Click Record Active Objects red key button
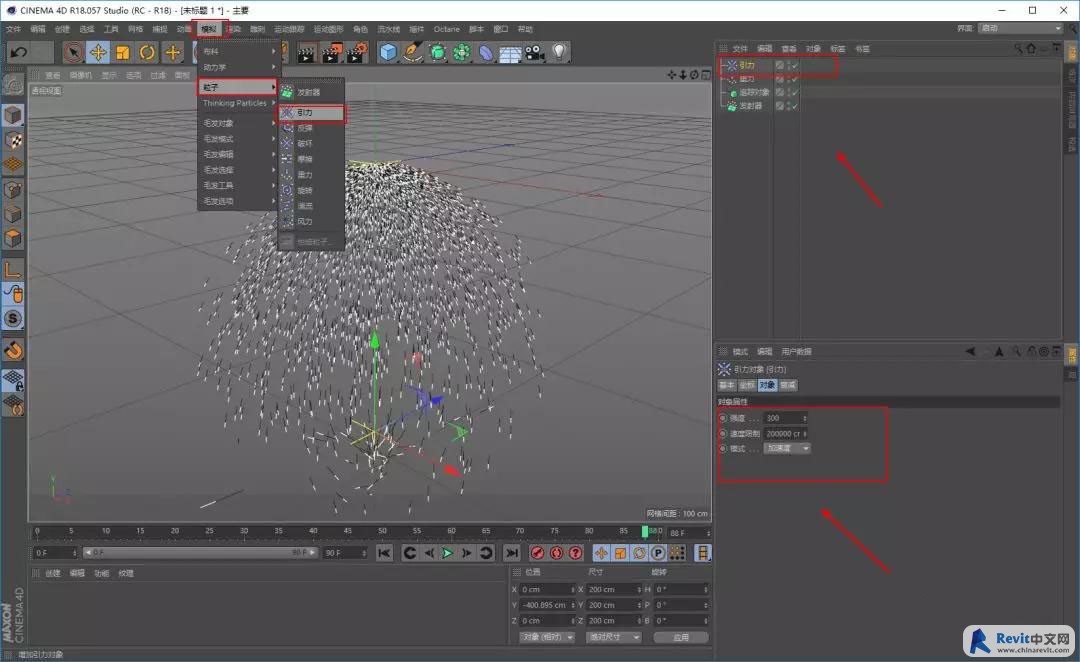Screen dimensions: 1080x662 pyautogui.click(x=537, y=553)
